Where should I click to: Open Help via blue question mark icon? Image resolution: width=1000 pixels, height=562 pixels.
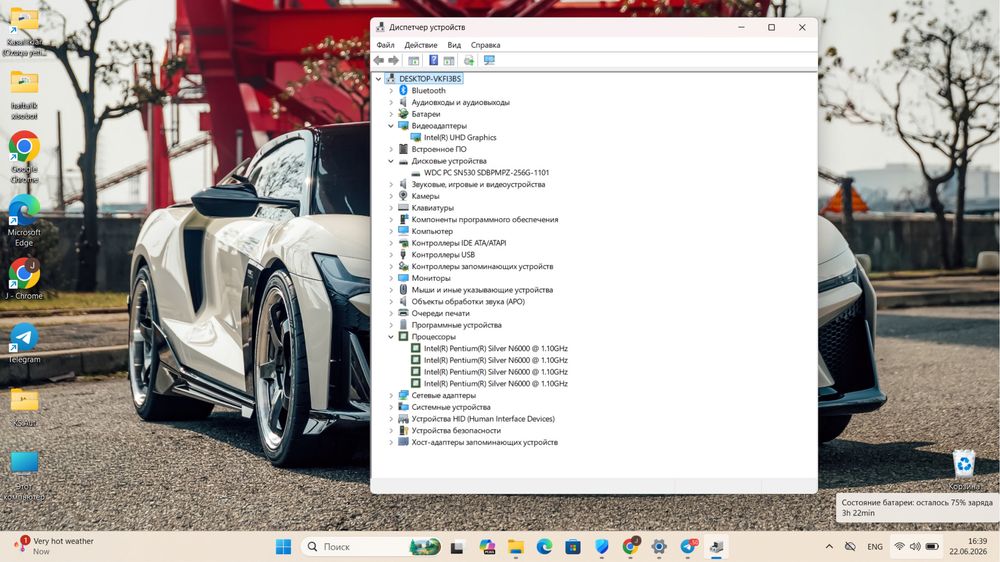433,60
